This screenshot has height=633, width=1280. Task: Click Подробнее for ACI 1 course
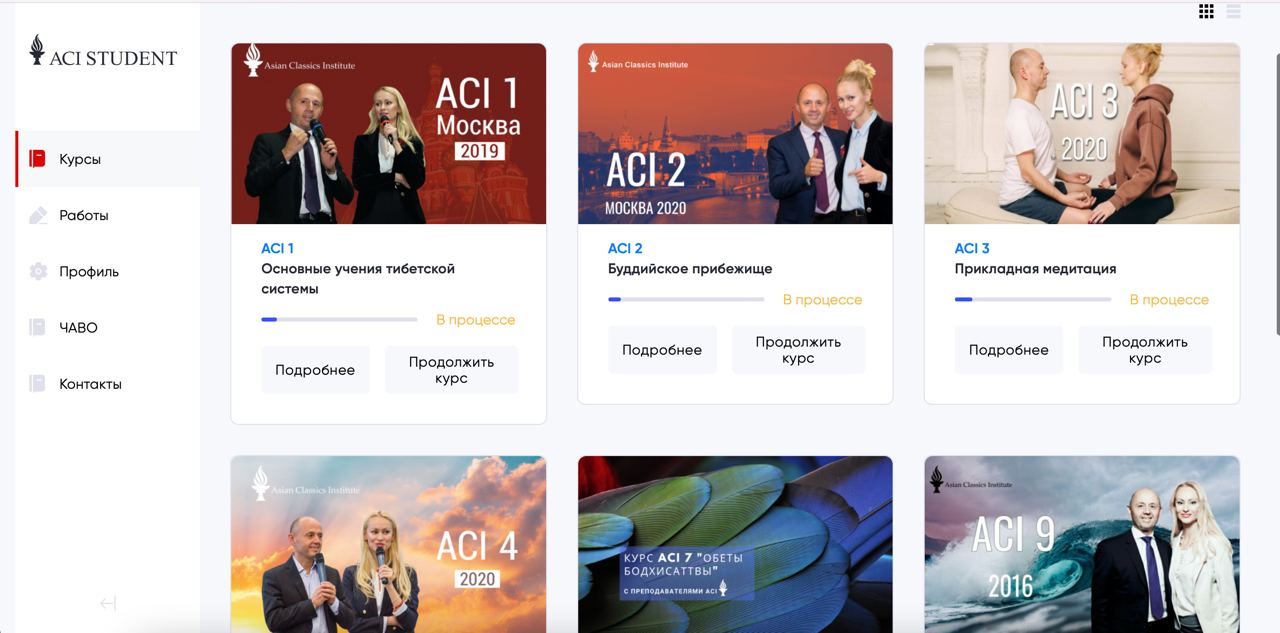coord(315,370)
